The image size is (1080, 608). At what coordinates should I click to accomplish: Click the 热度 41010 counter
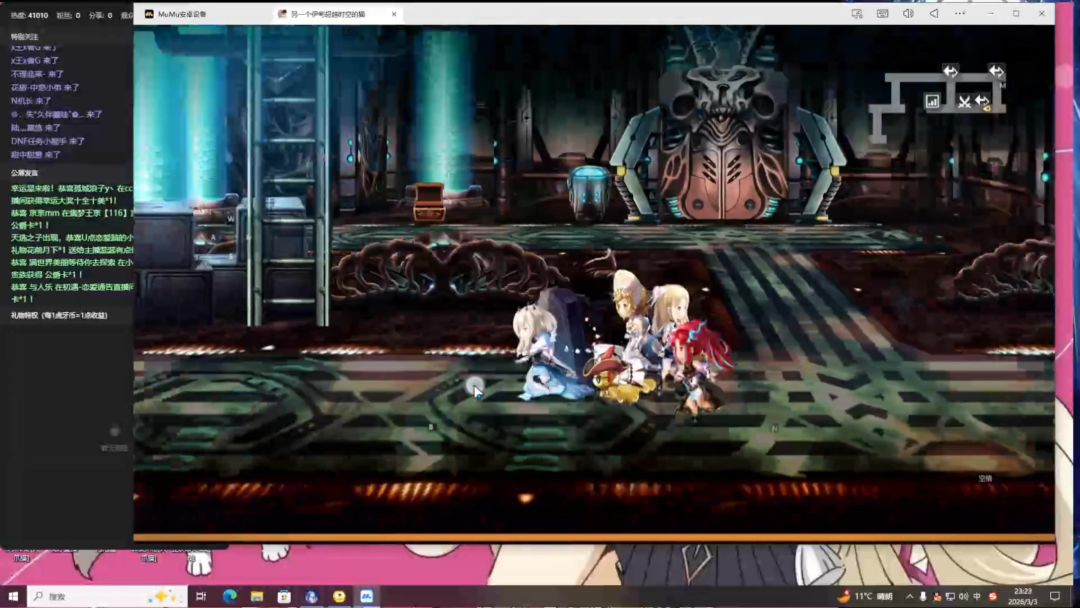coord(28,15)
